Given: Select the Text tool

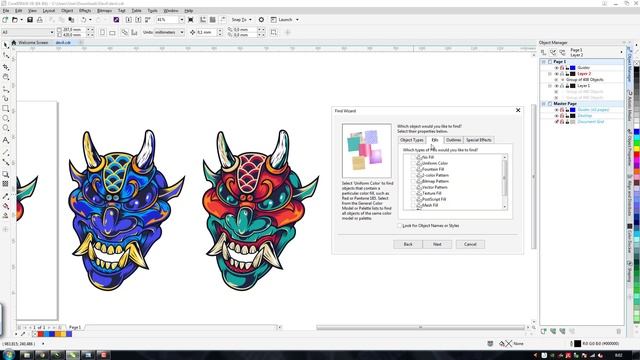Looking at the screenshot, I should [6, 140].
